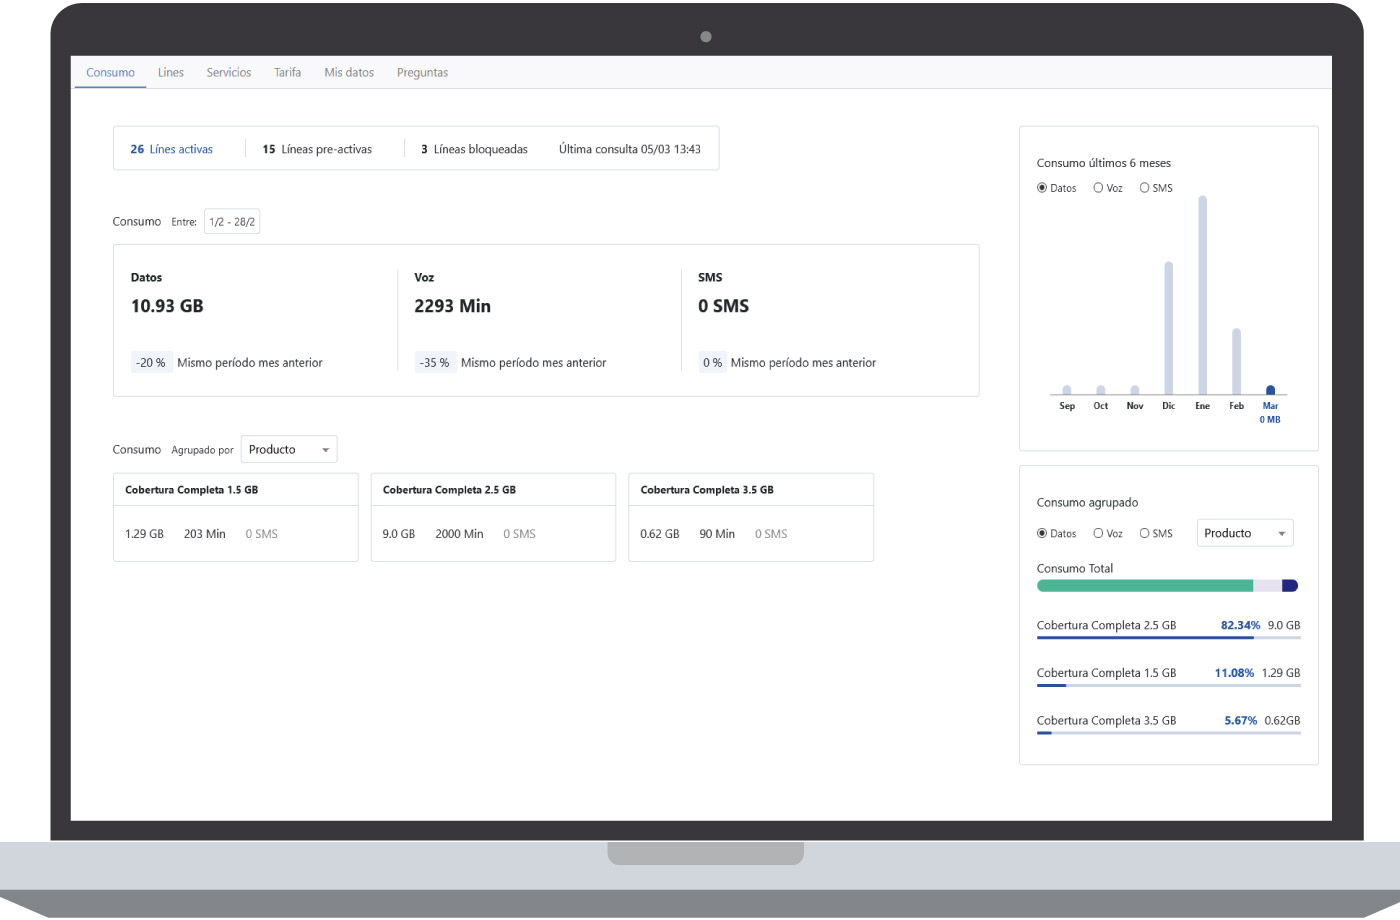Select SMS radio in Consumo agrupado
Screen dimensions: 1400x920
click(x=1144, y=533)
